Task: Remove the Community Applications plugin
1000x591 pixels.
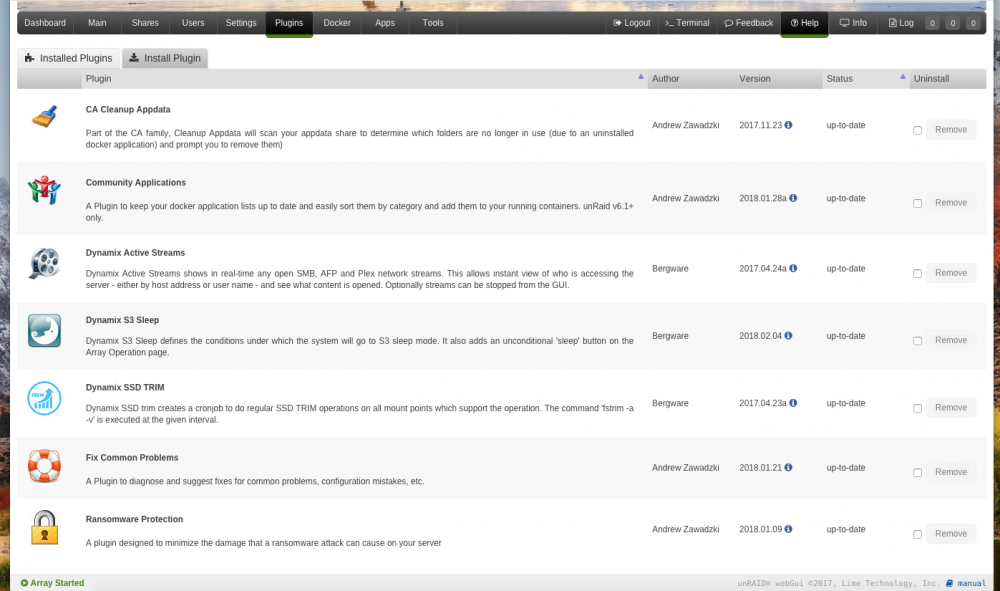Action: point(951,203)
